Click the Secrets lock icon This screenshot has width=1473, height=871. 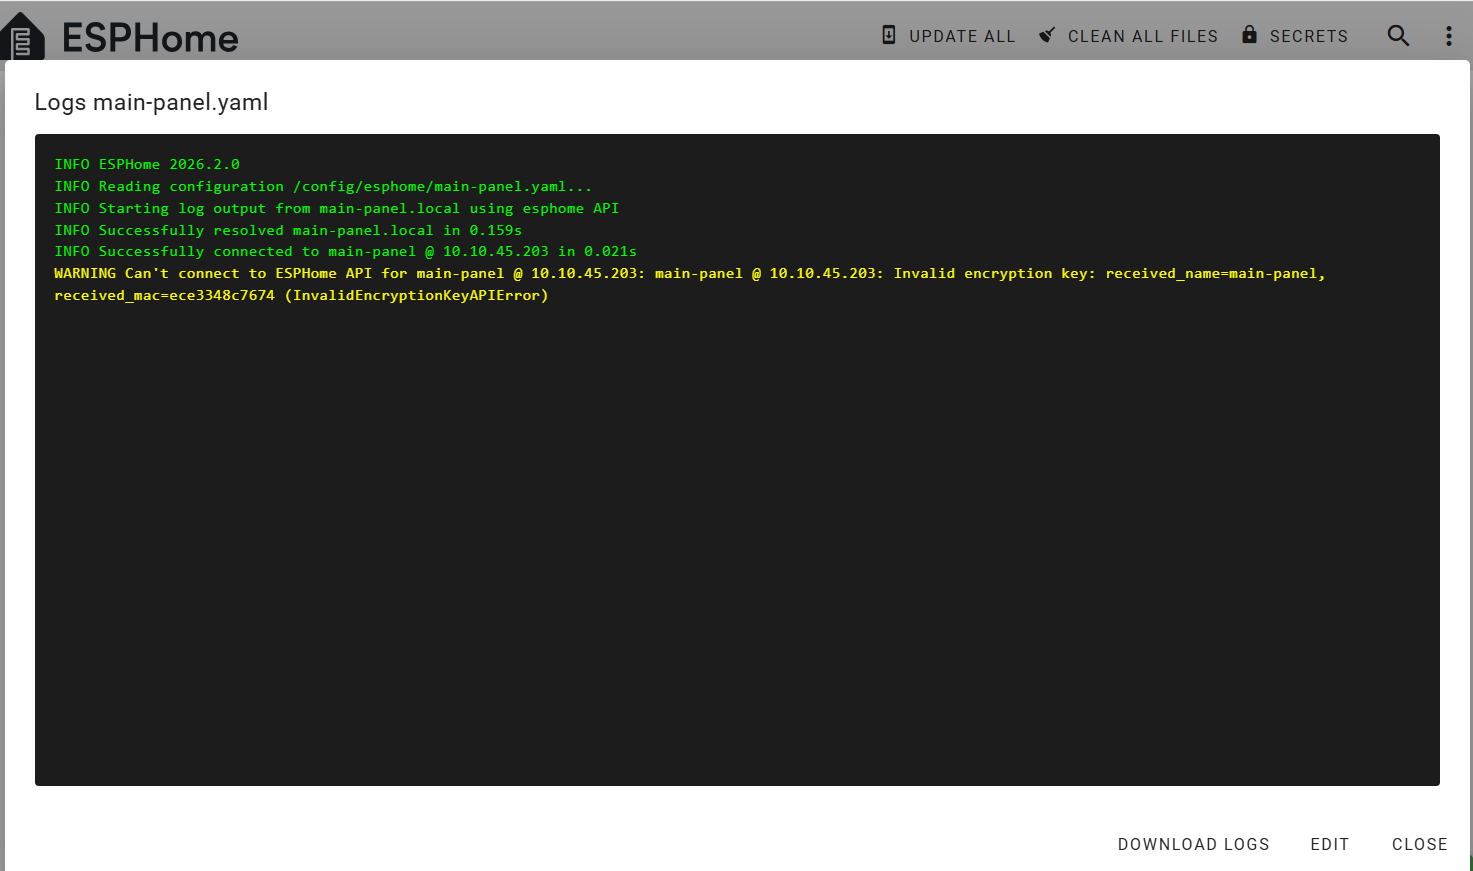tap(1249, 35)
